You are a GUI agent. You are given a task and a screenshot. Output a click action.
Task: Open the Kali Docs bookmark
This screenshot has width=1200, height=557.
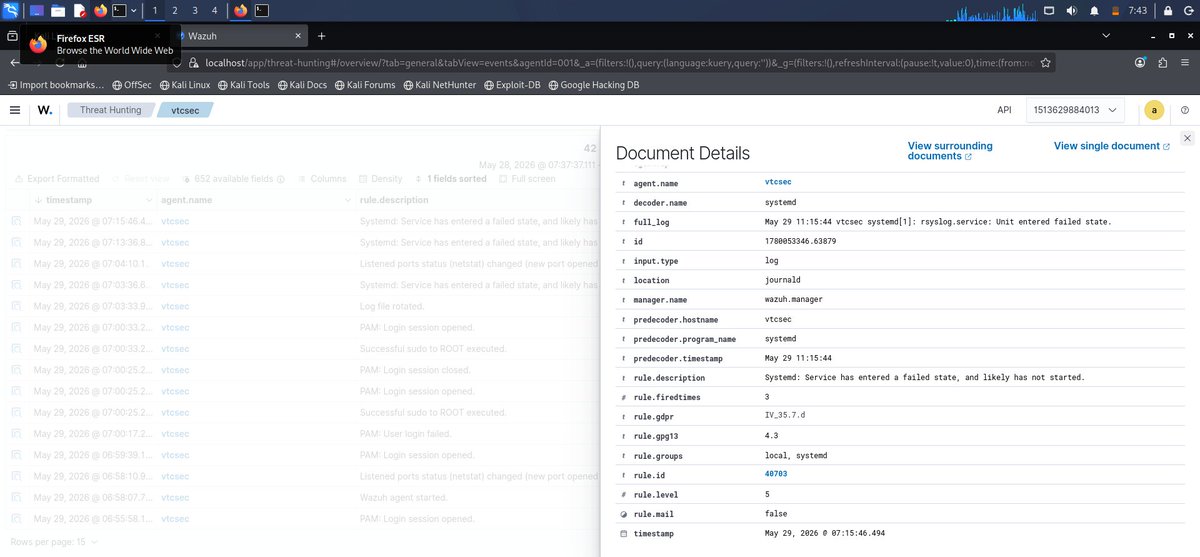click(302, 85)
